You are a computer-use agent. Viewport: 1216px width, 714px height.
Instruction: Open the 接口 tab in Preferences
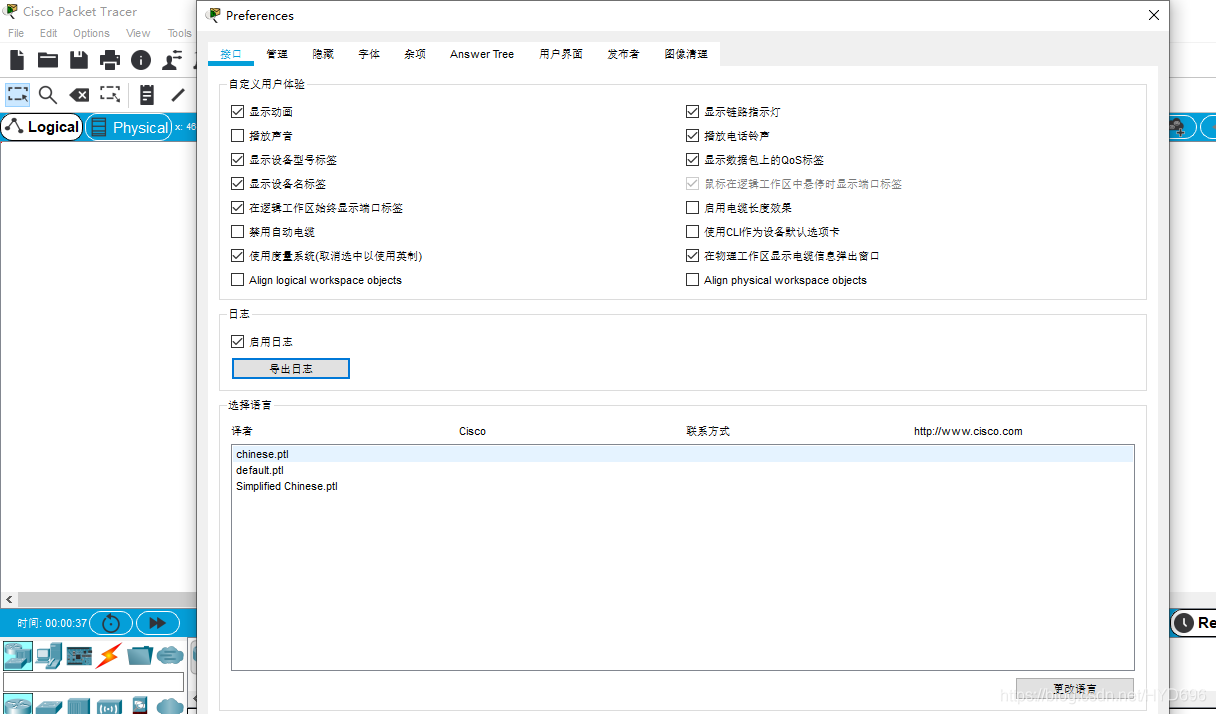(x=231, y=54)
